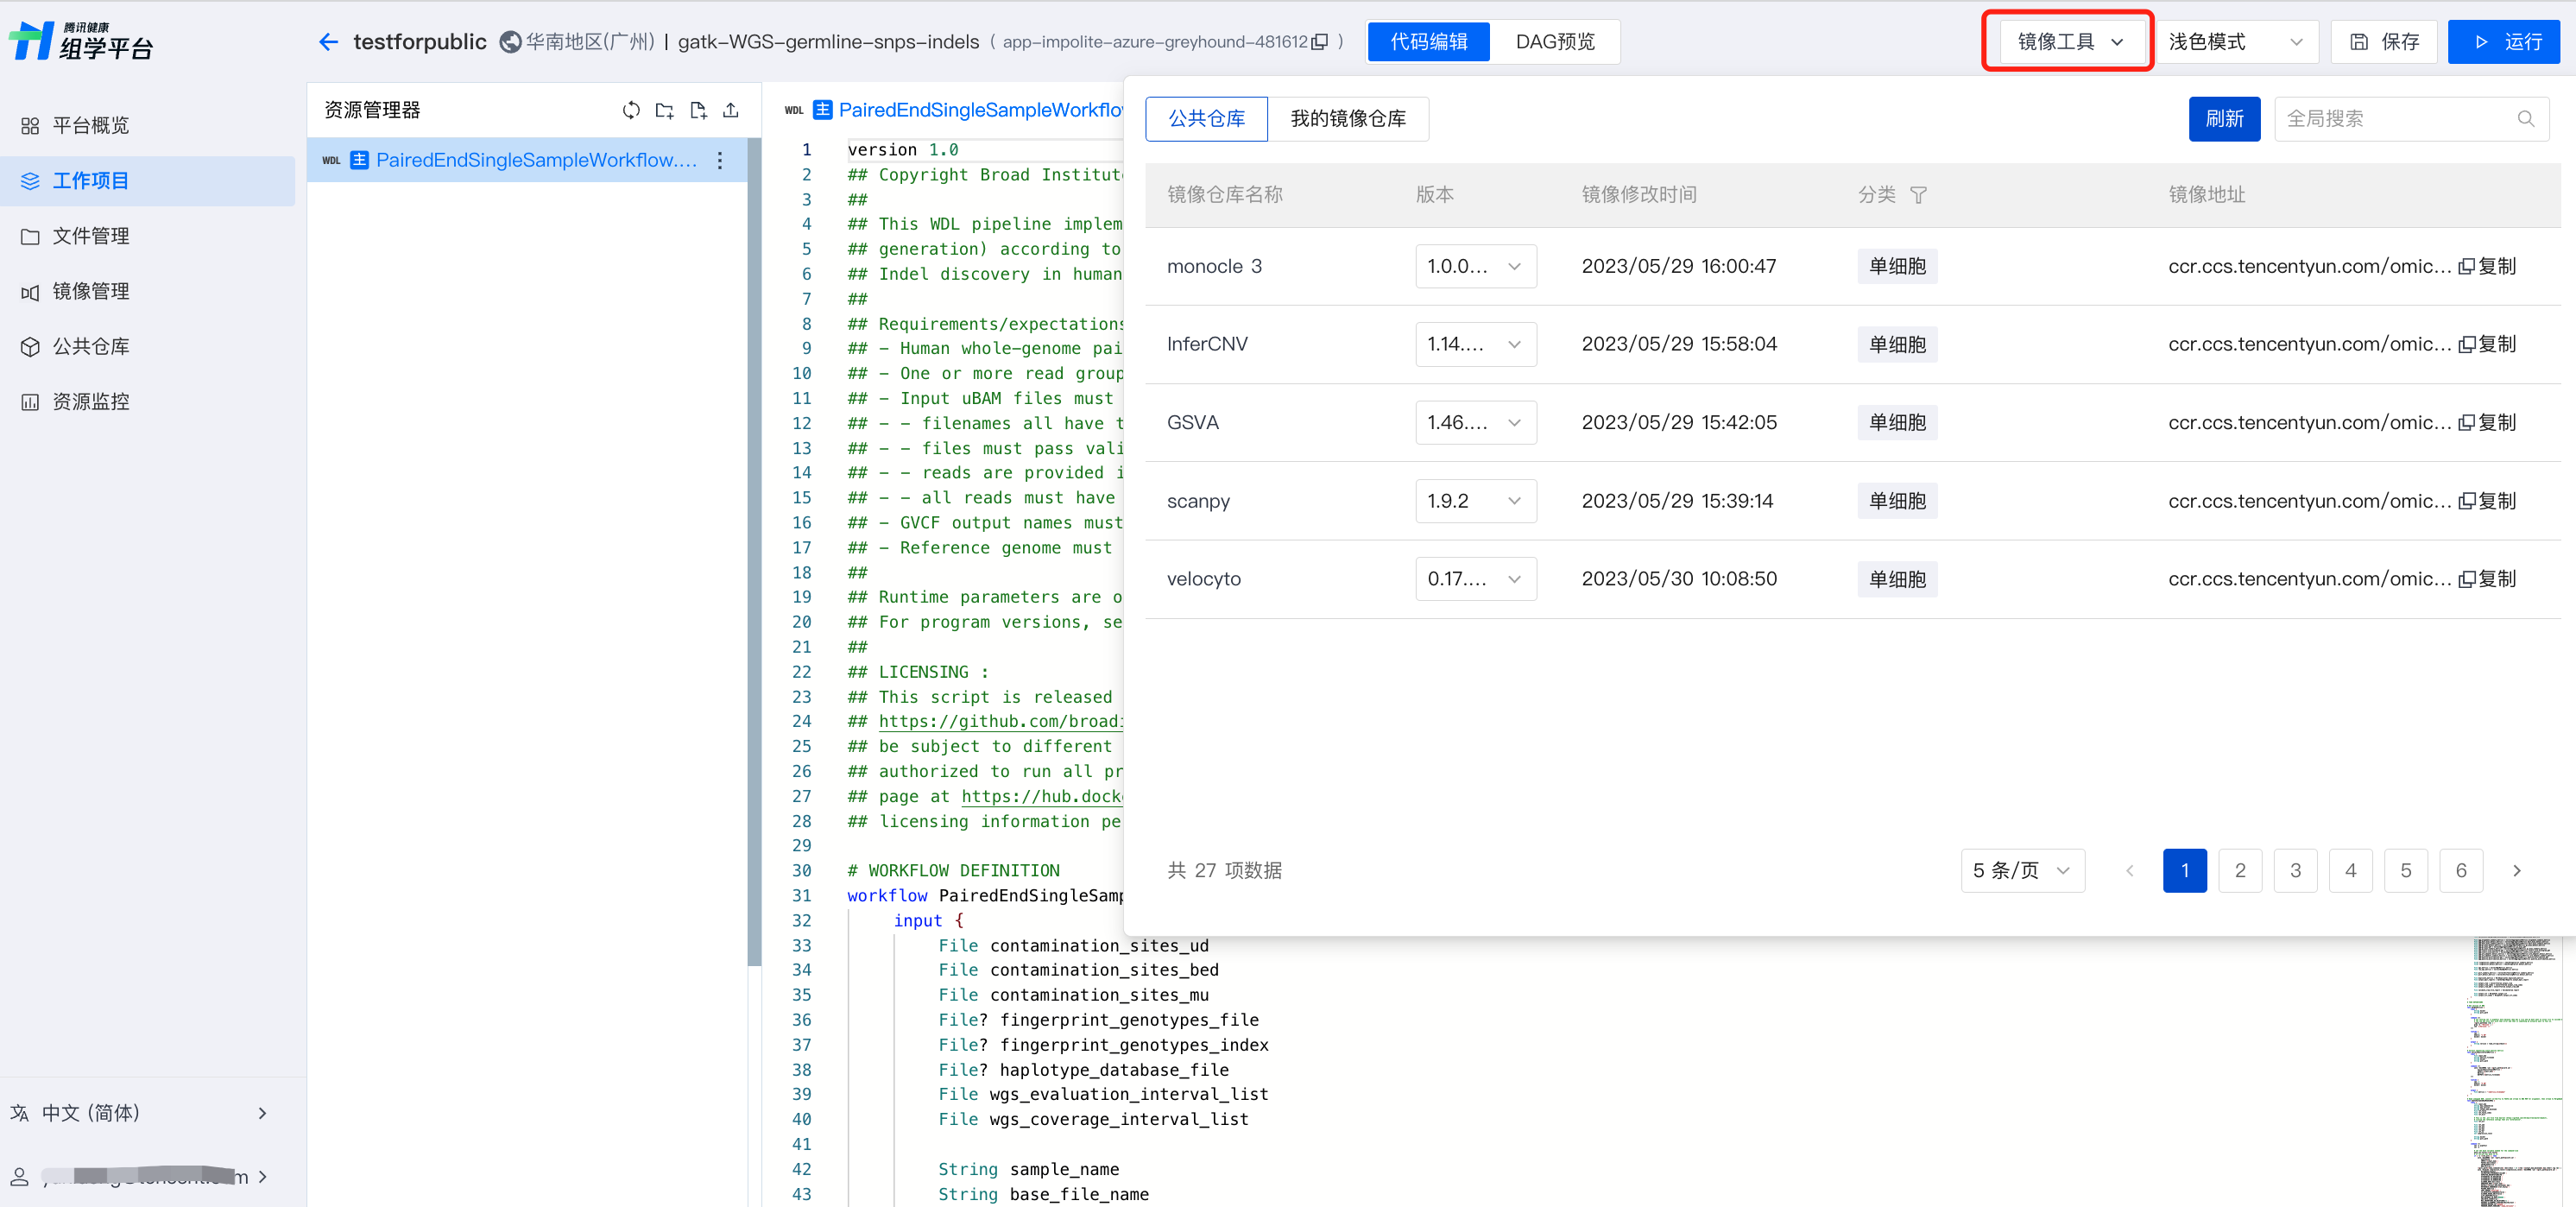Open the three-dot menu for PairedEndSingleSampleWorkflow file
Viewport: 2576px width, 1207px height.
720,160
